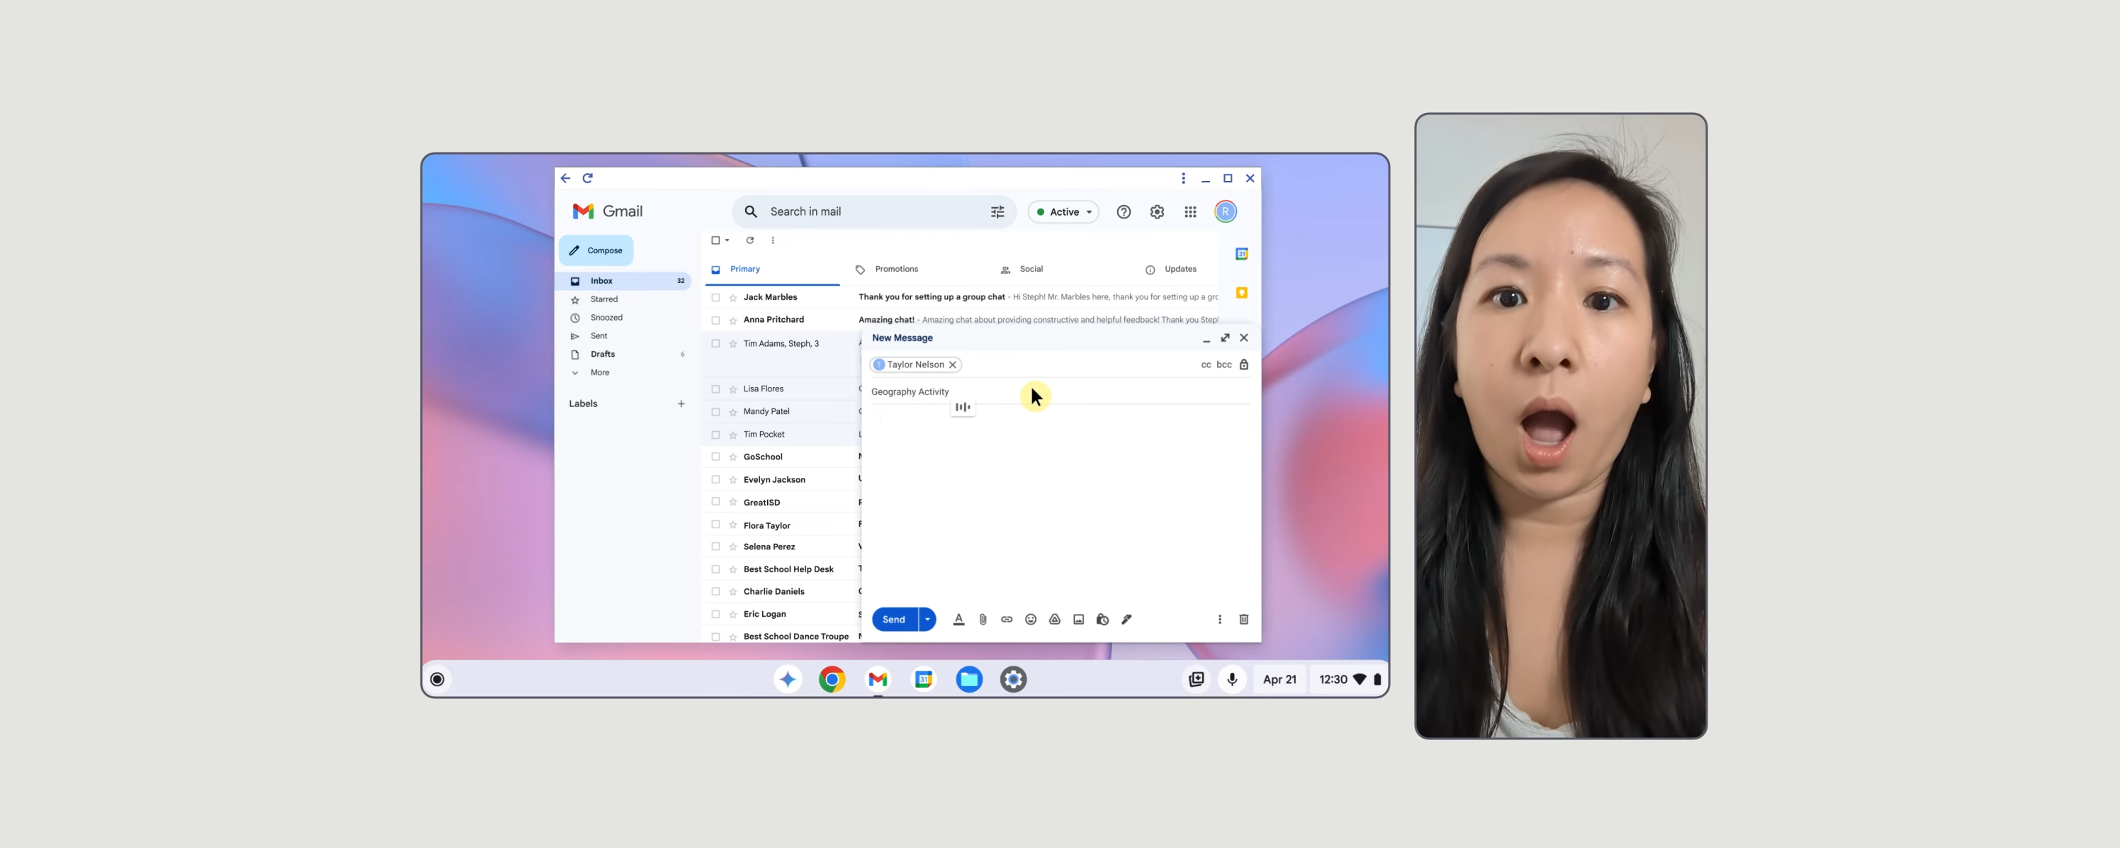
Task: Select the GoSchool email checkbox
Action: [x=715, y=457]
